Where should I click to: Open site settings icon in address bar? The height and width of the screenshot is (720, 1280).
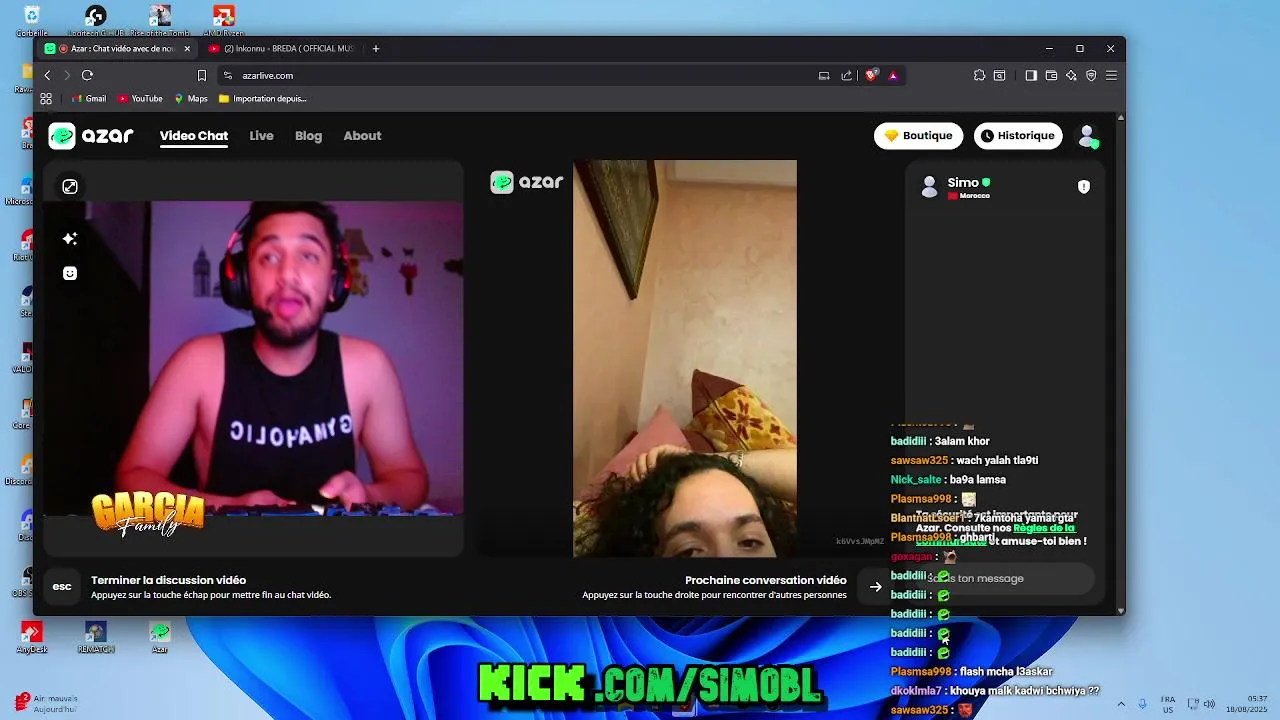(x=228, y=75)
